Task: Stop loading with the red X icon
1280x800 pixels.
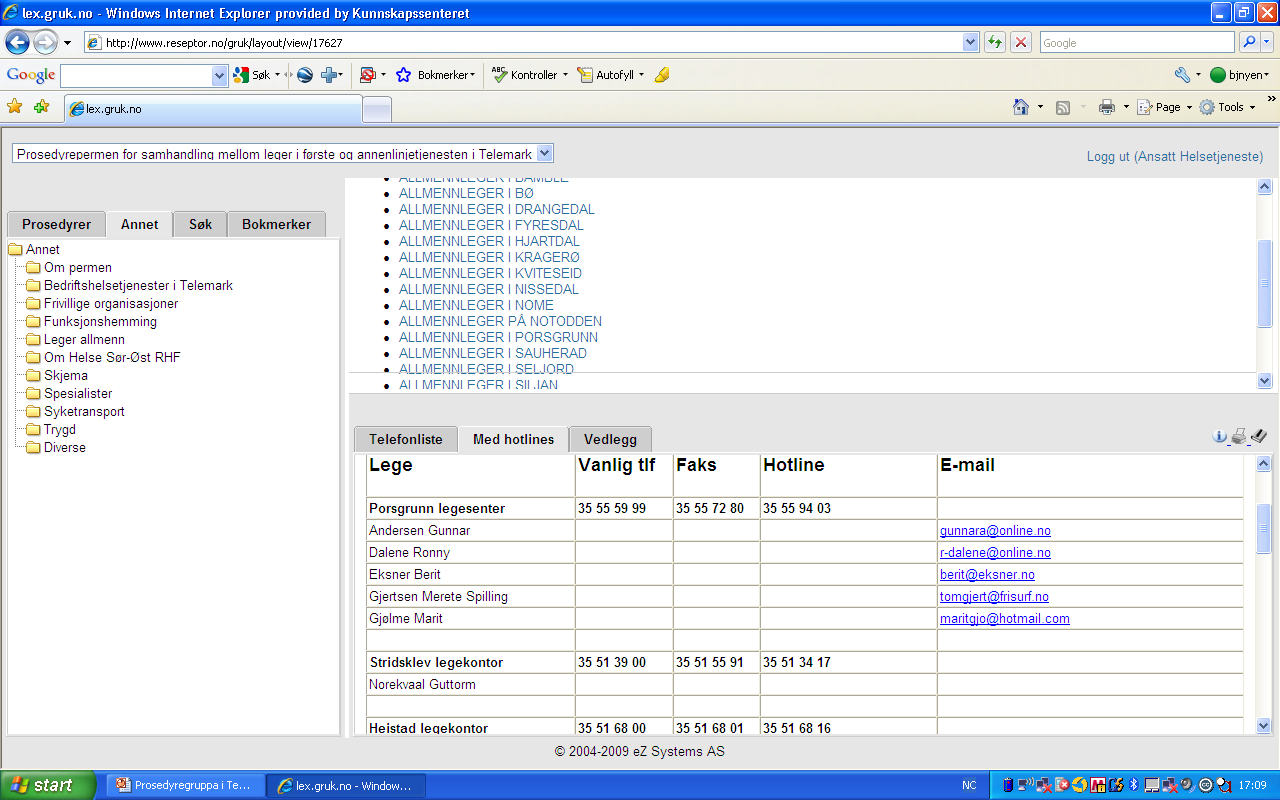Action: pos(1021,42)
